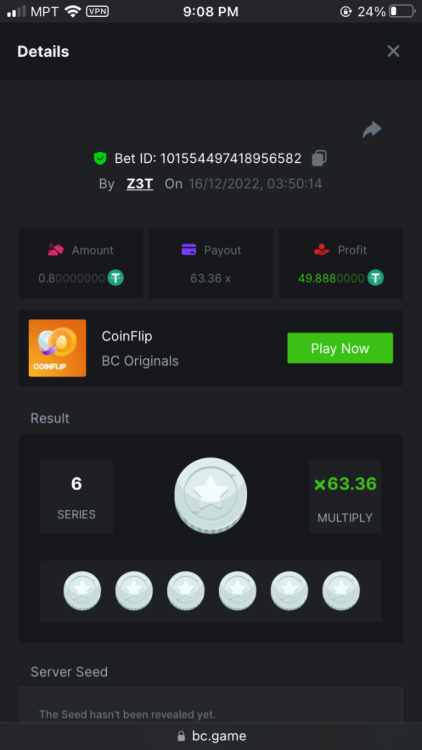The height and width of the screenshot is (750, 422).
Task: Tap the purple Payout card icon
Action: pos(189,250)
